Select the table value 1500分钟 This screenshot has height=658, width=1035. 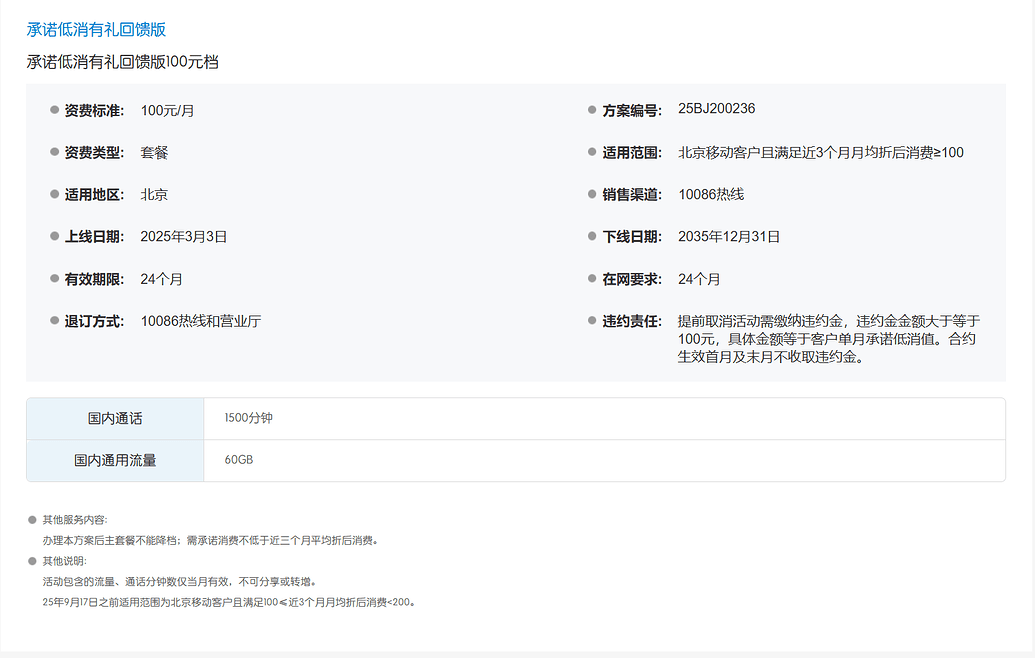tap(249, 418)
